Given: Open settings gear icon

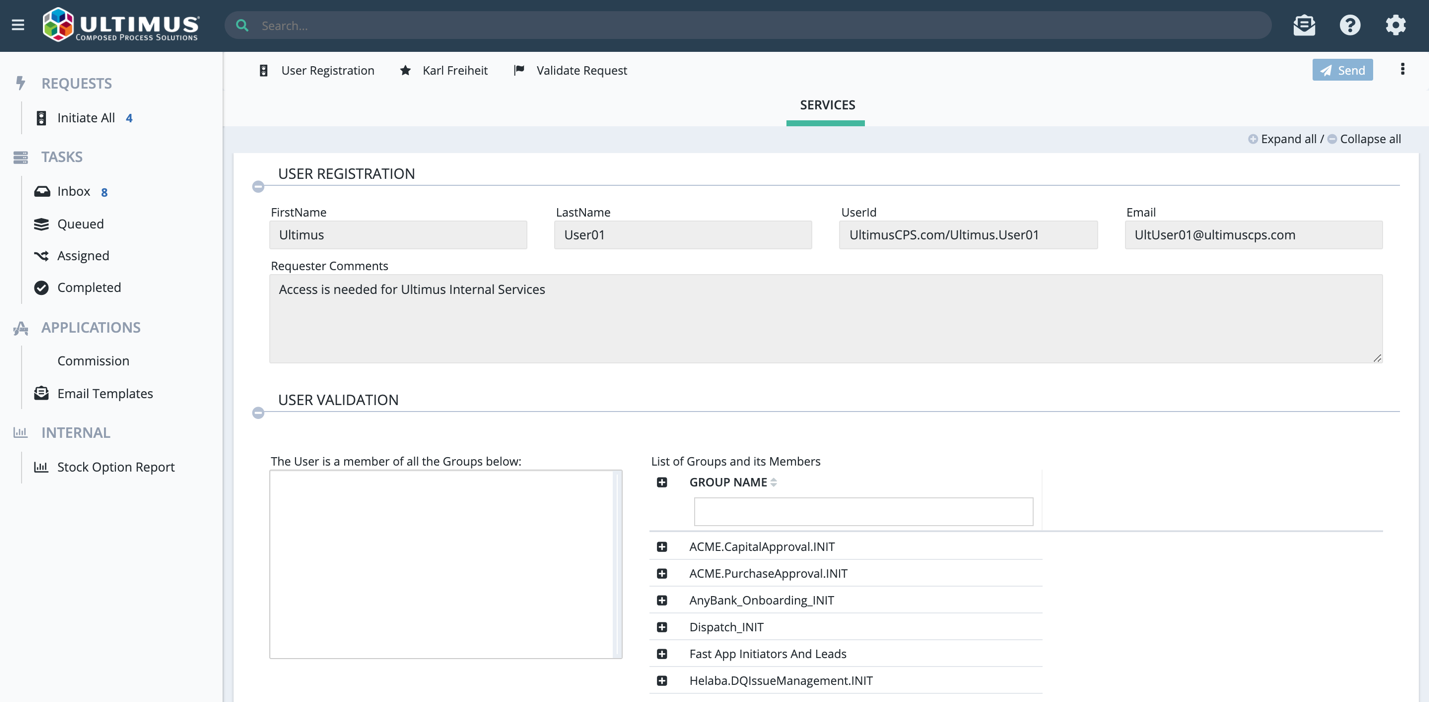Looking at the screenshot, I should coord(1396,25).
